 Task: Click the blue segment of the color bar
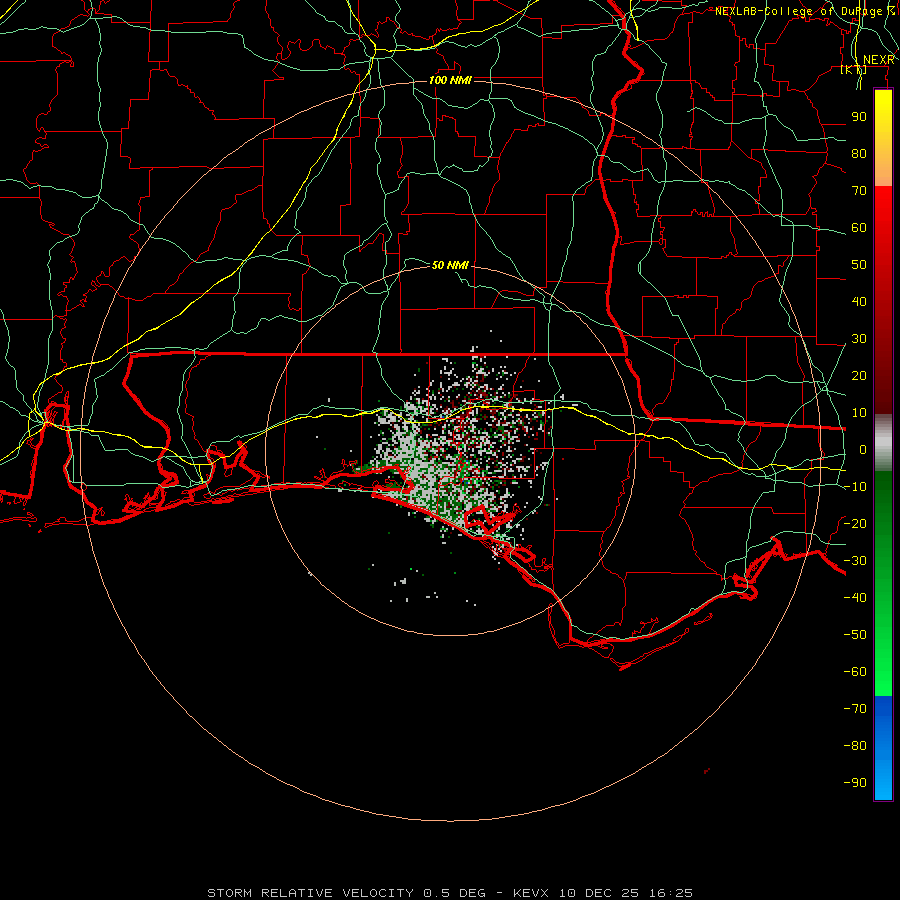883,748
